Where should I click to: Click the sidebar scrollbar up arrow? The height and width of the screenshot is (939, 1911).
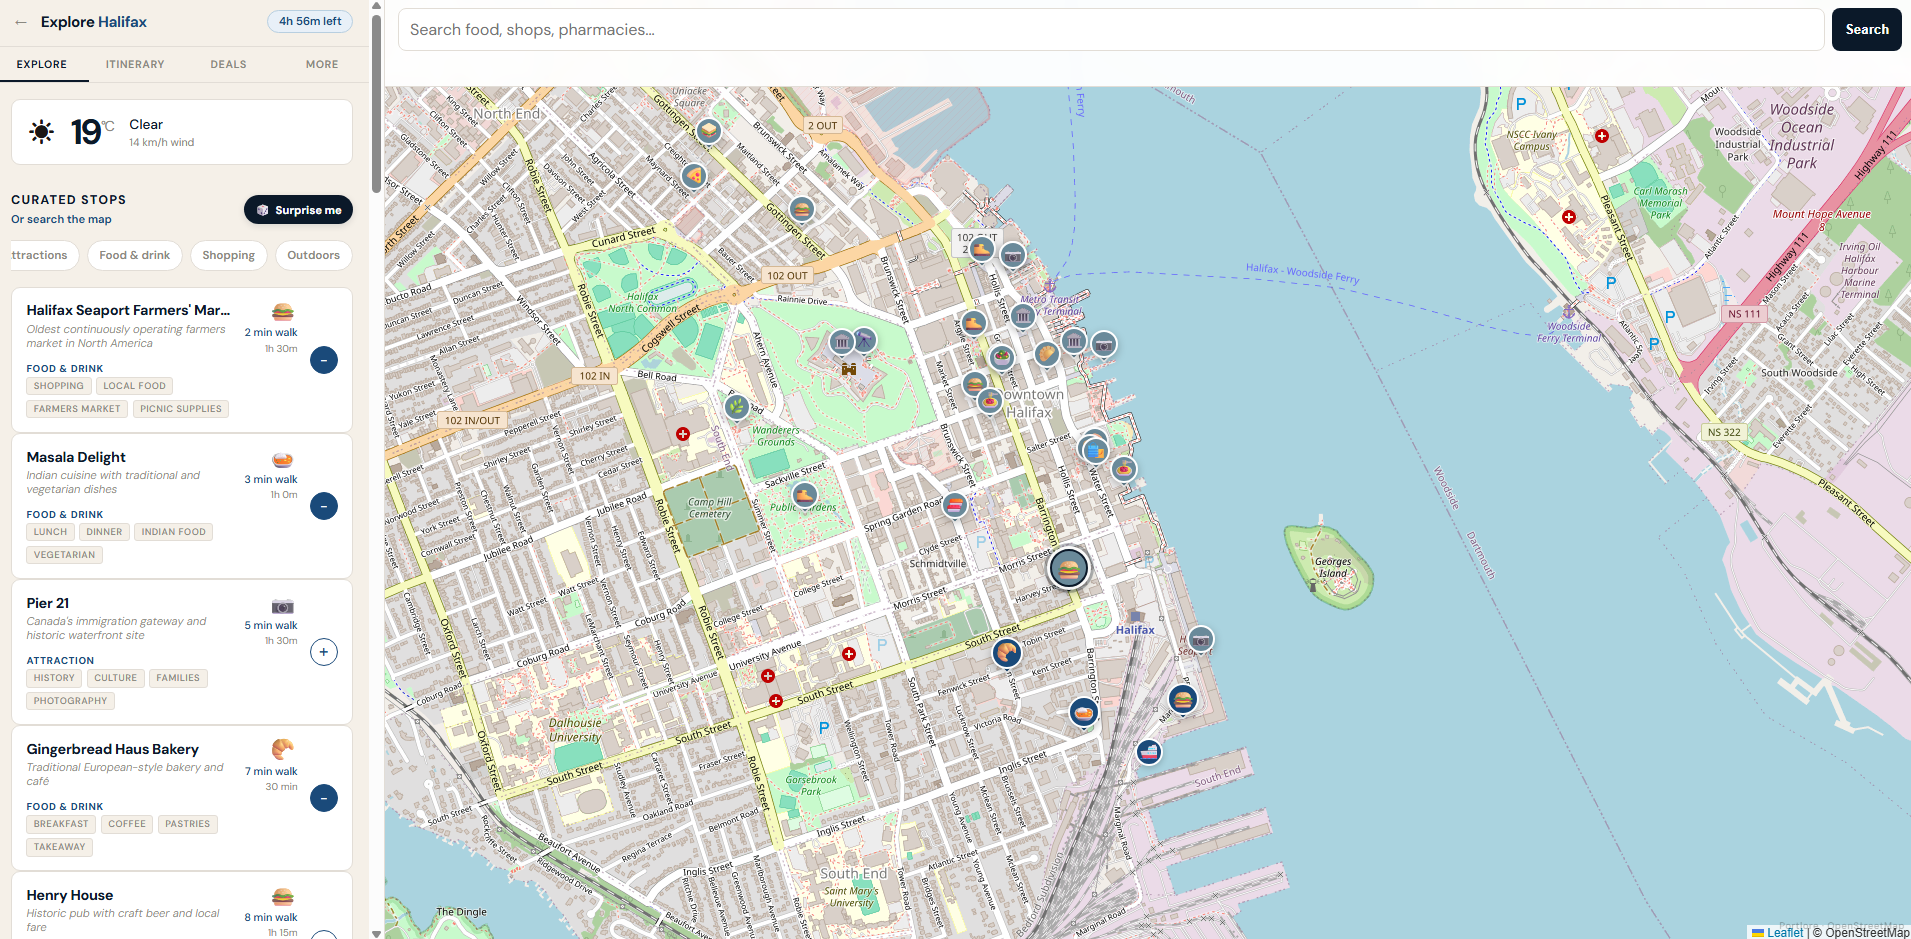[376, 6]
